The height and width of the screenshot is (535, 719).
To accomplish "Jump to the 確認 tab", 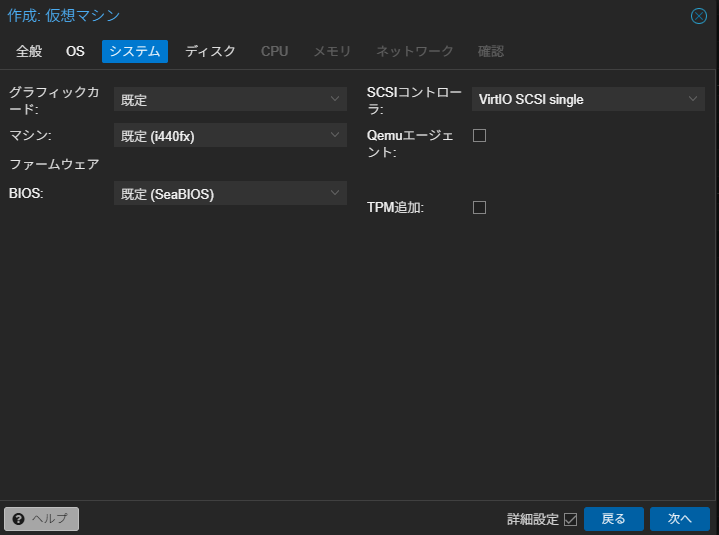I will [491, 51].
